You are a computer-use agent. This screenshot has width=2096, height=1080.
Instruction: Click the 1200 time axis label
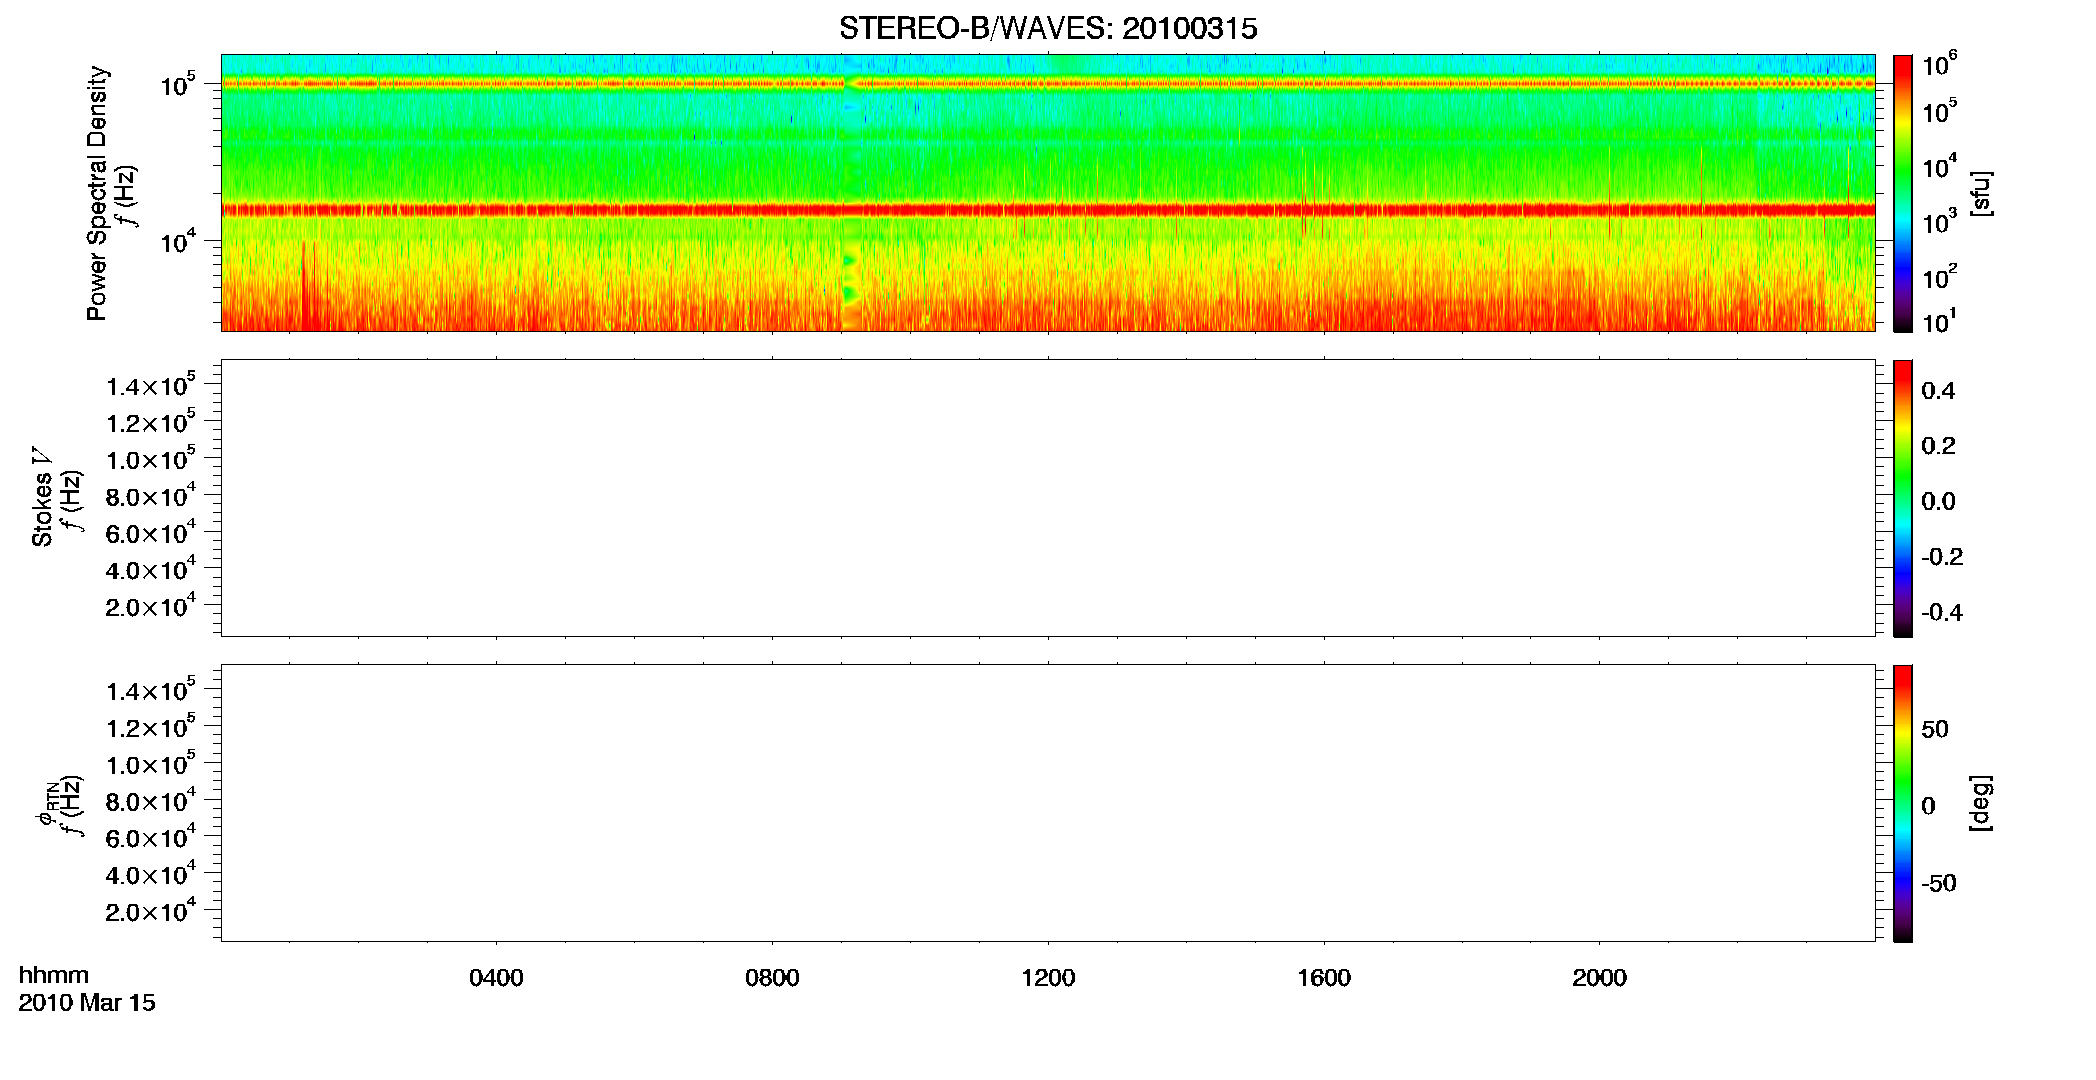[1048, 978]
